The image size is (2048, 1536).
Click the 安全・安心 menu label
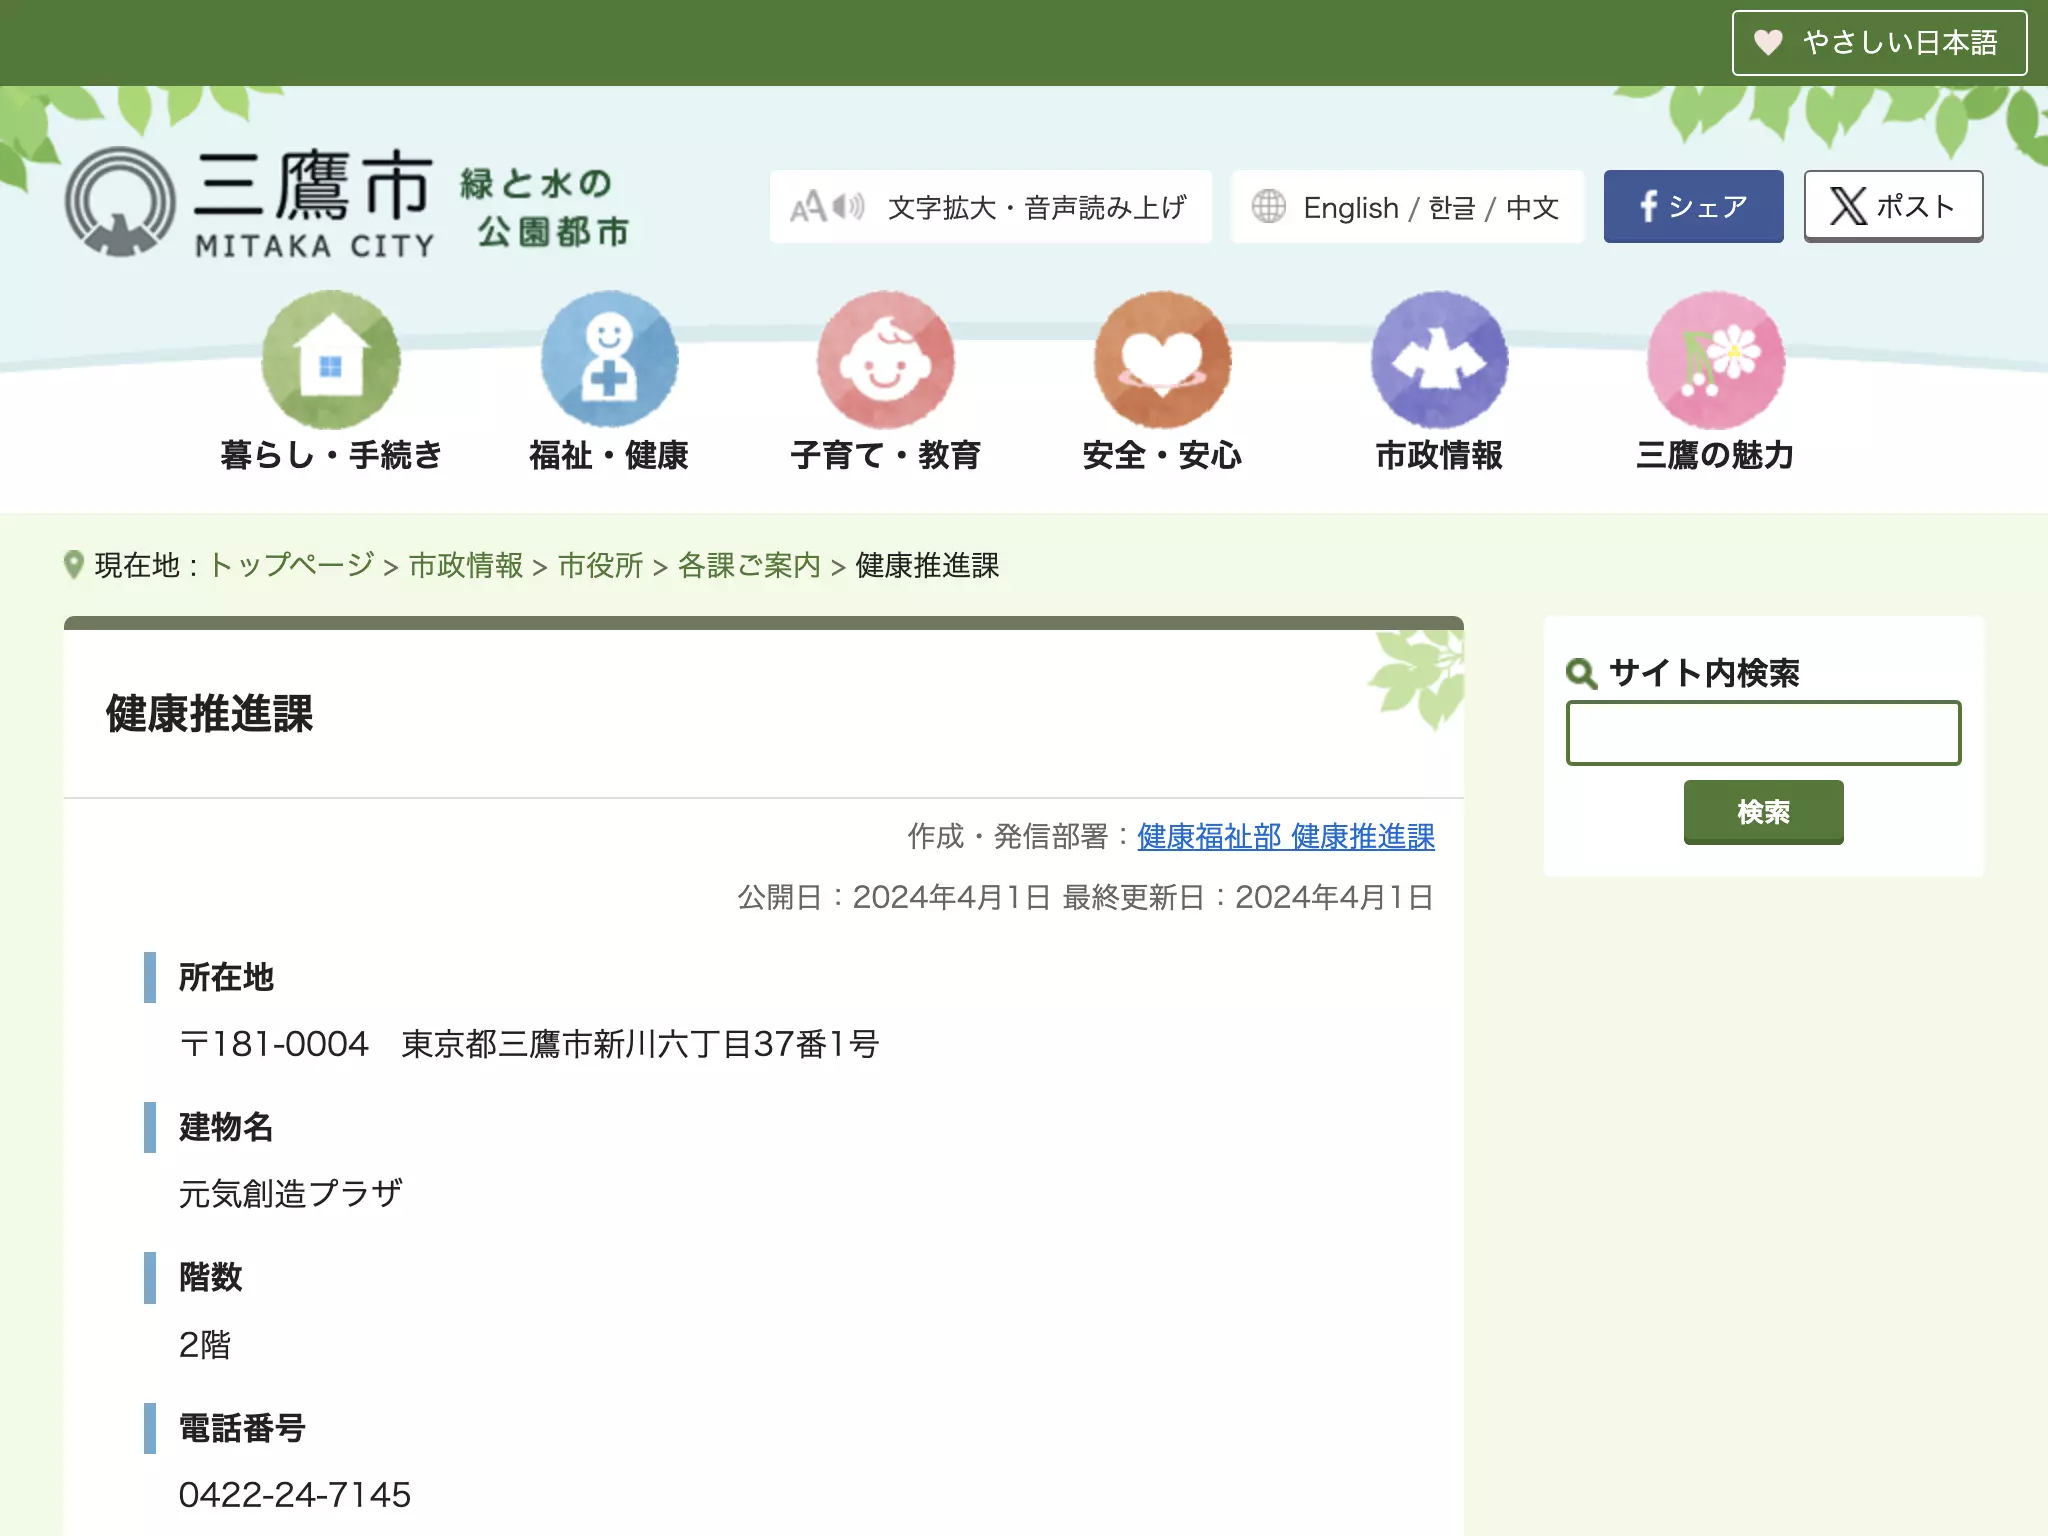(1162, 455)
